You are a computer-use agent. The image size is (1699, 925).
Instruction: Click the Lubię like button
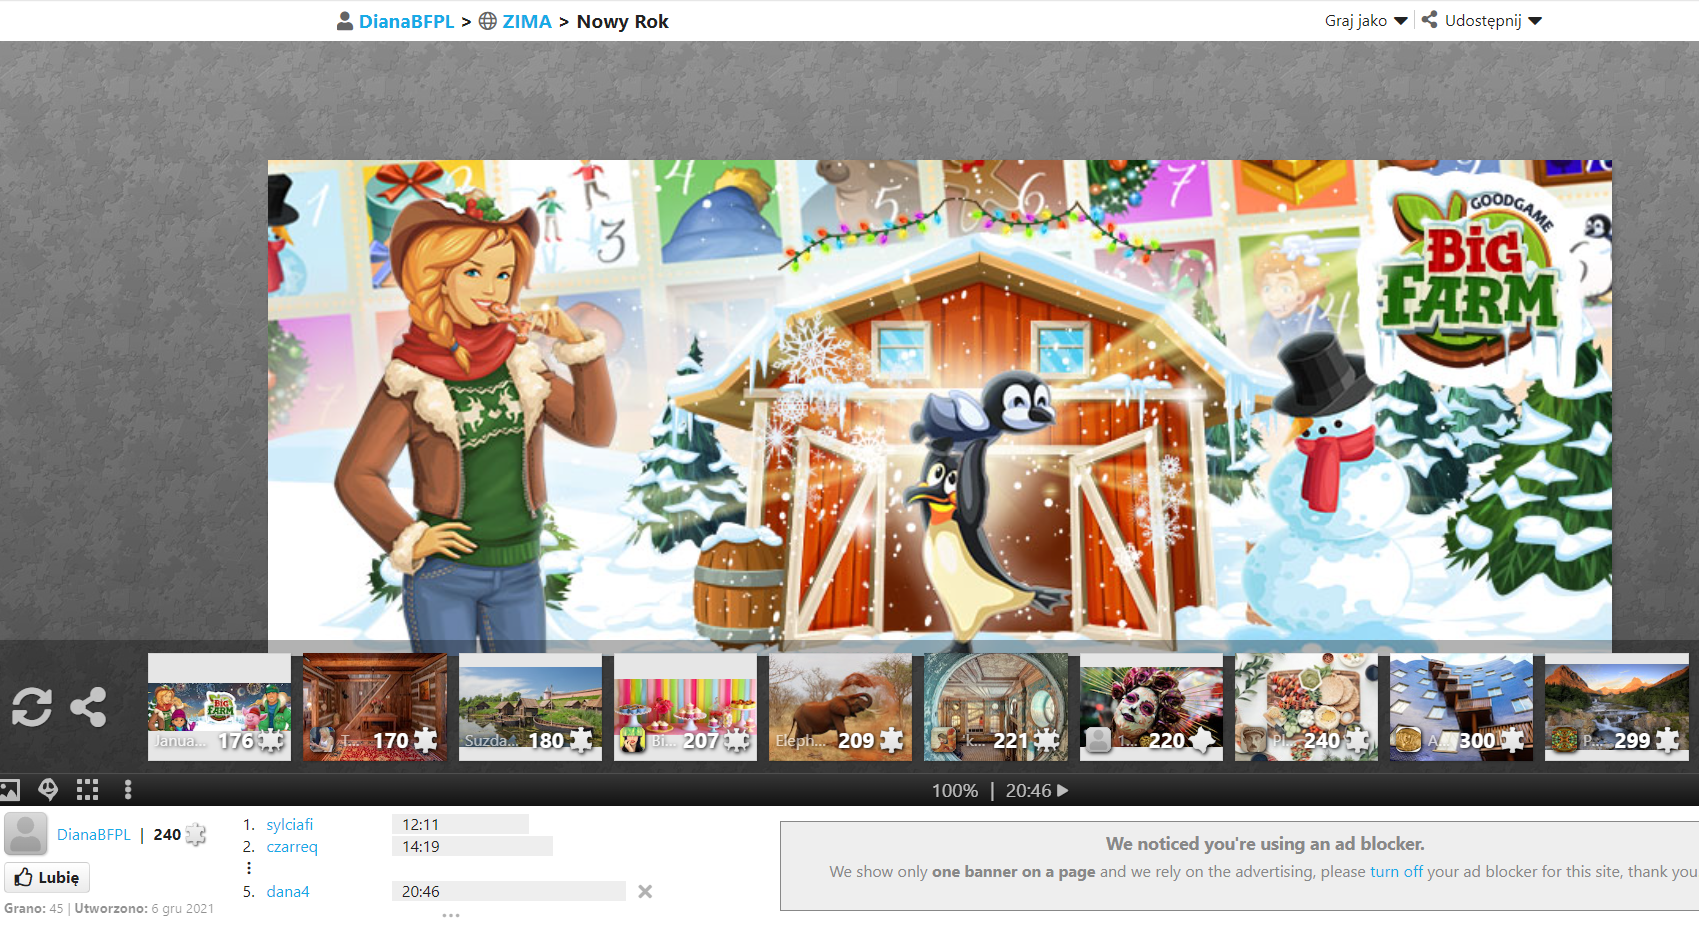47,877
